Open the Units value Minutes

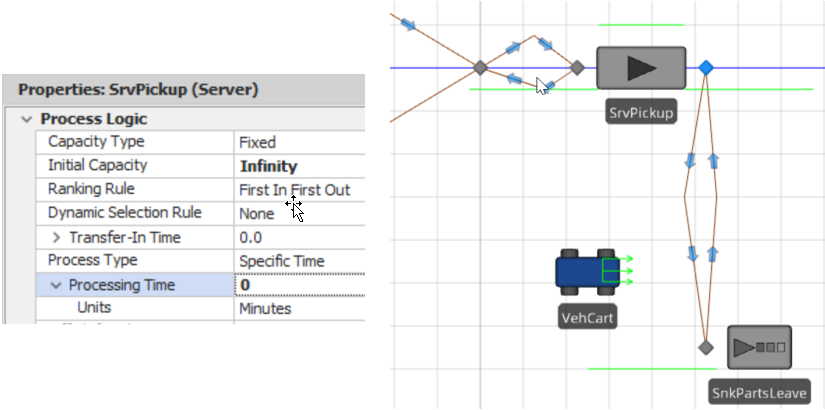[299, 308]
